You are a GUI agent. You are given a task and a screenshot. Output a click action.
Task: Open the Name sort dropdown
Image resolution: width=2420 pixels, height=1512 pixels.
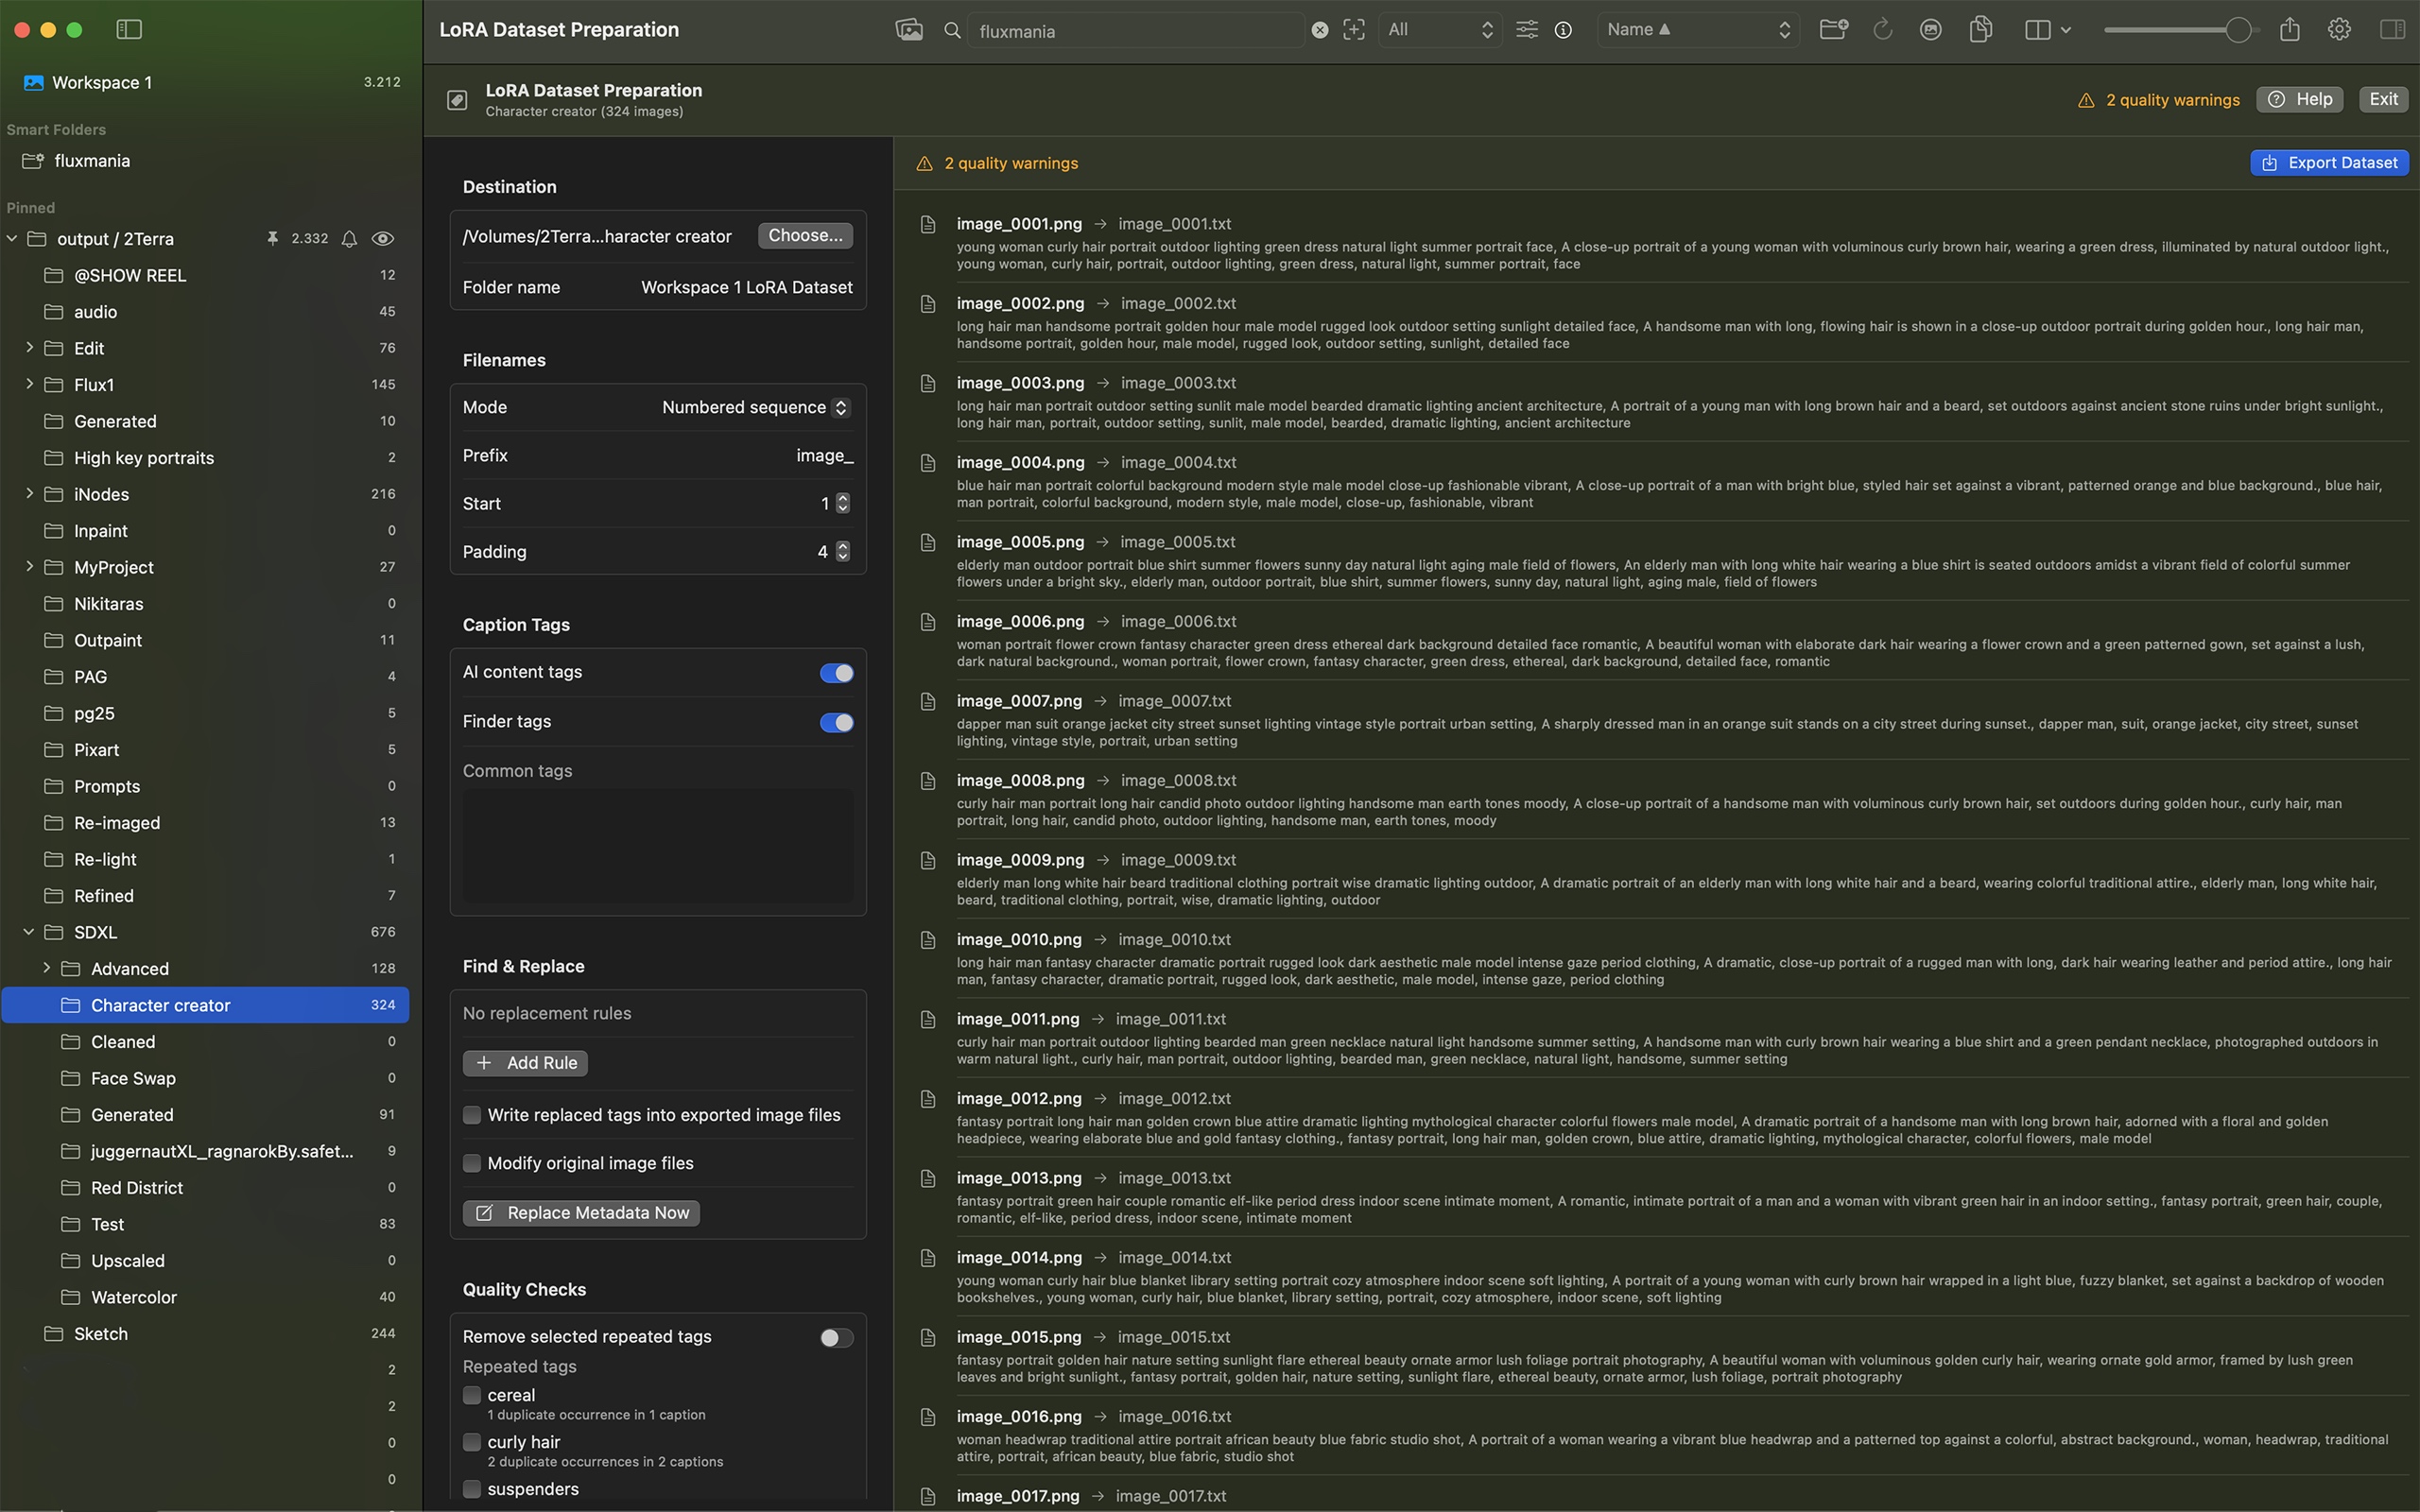tap(1697, 30)
